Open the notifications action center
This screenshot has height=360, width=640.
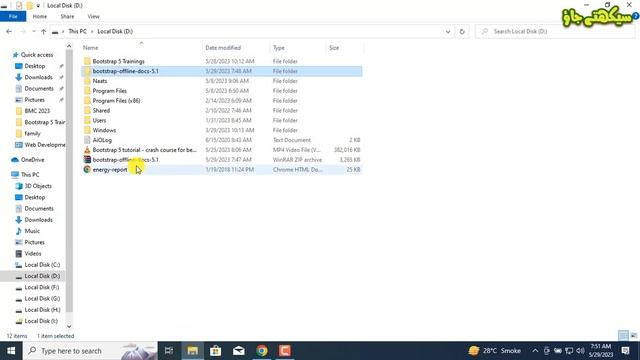tap(626, 351)
